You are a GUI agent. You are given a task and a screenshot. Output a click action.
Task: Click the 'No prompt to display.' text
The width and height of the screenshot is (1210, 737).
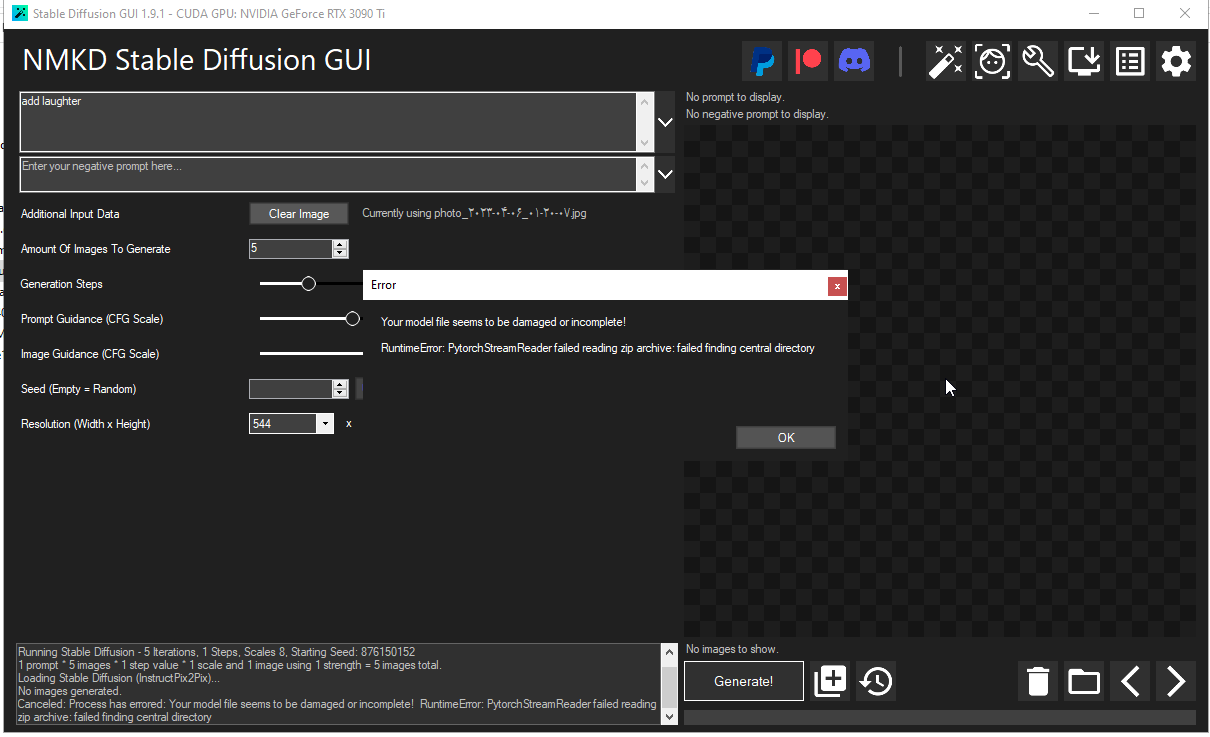click(x=735, y=98)
